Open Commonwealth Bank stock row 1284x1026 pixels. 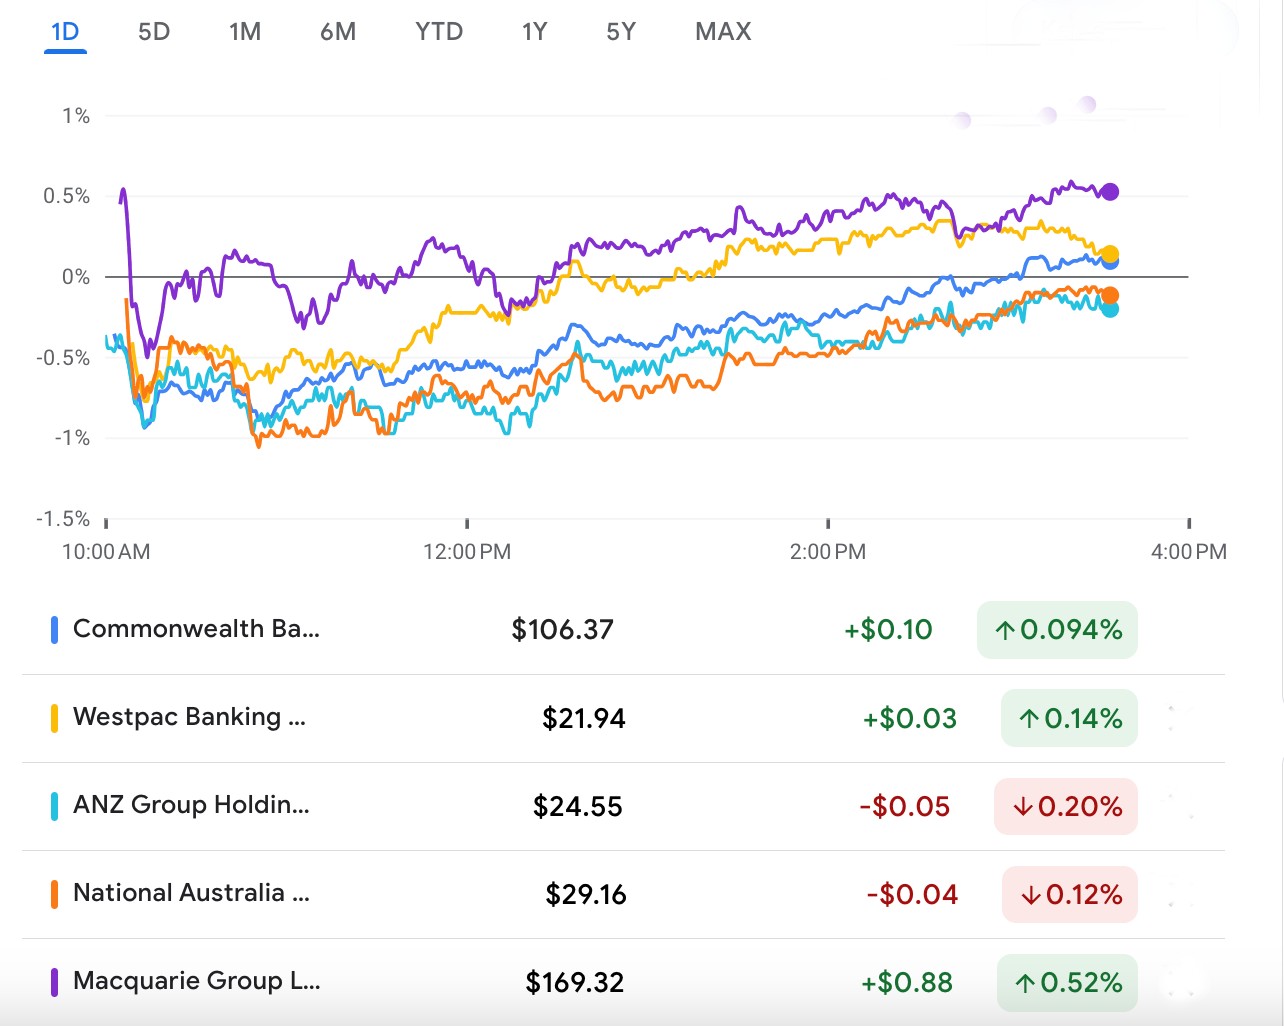pyautogui.click(x=624, y=630)
